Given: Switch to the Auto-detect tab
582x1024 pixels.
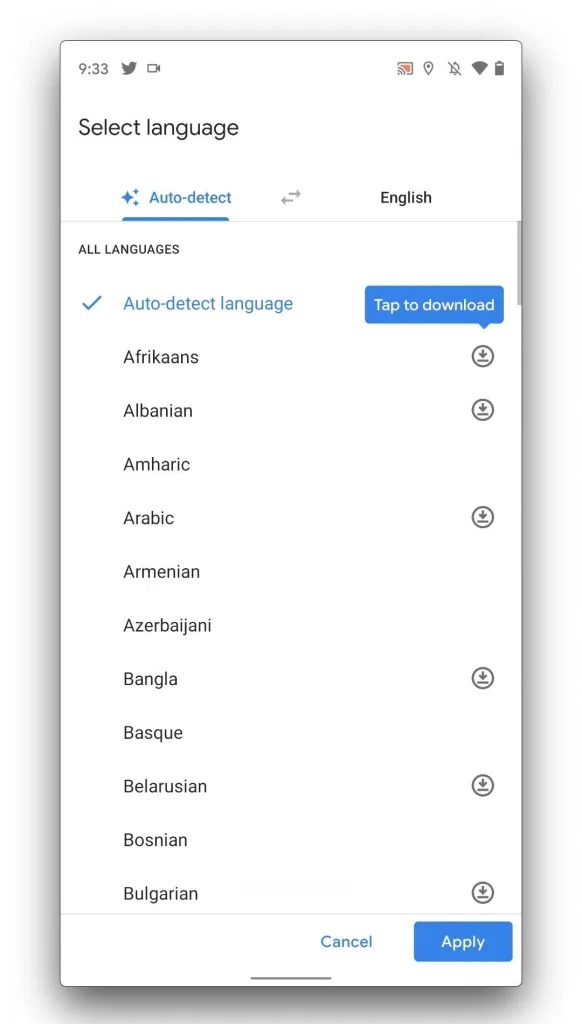Looking at the screenshot, I should click(x=176, y=197).
